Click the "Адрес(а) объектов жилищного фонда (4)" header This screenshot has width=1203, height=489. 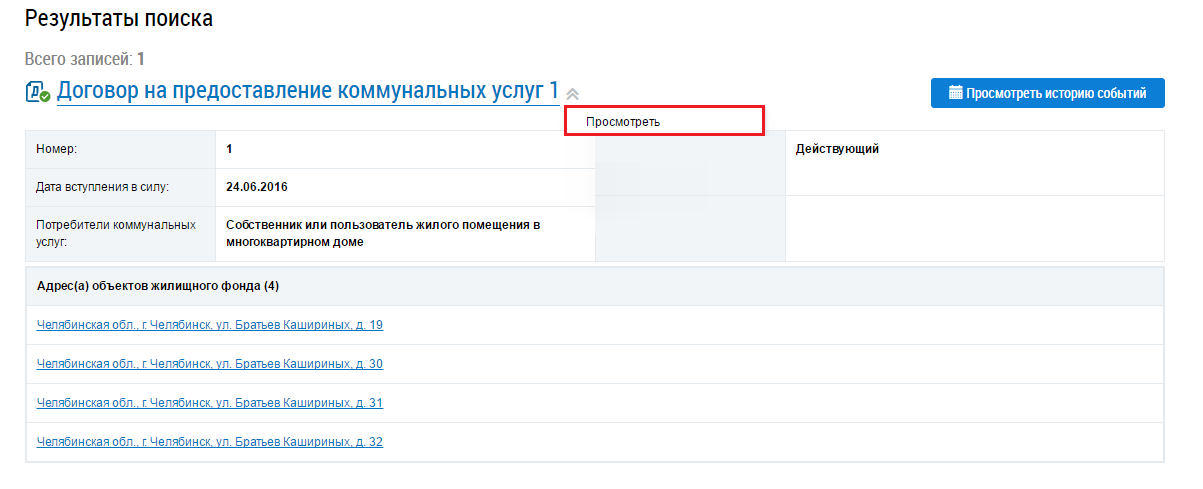pos(157,286)
